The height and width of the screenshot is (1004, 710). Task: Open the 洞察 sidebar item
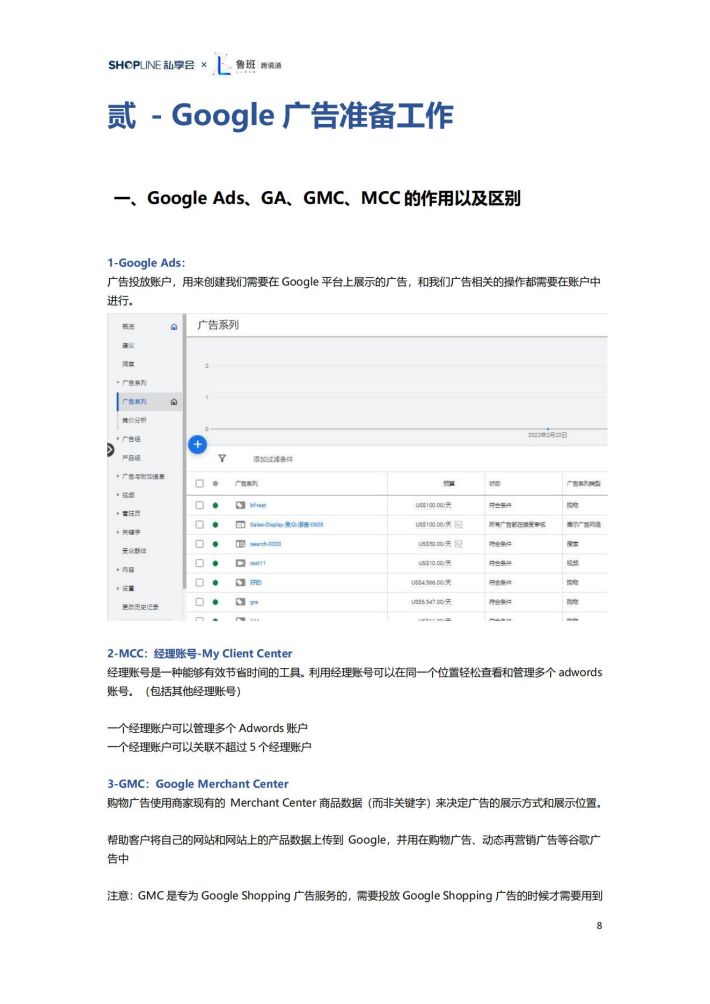coord(128,364)
